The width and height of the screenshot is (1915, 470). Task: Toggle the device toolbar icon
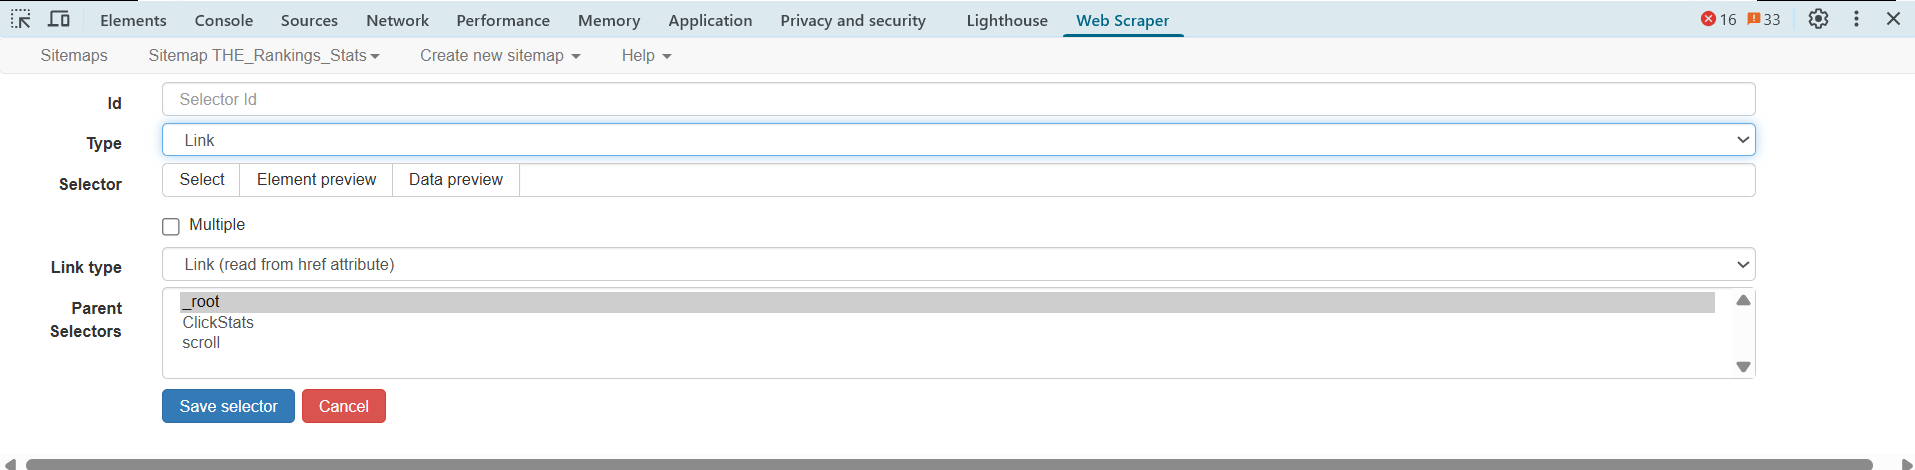59,19
